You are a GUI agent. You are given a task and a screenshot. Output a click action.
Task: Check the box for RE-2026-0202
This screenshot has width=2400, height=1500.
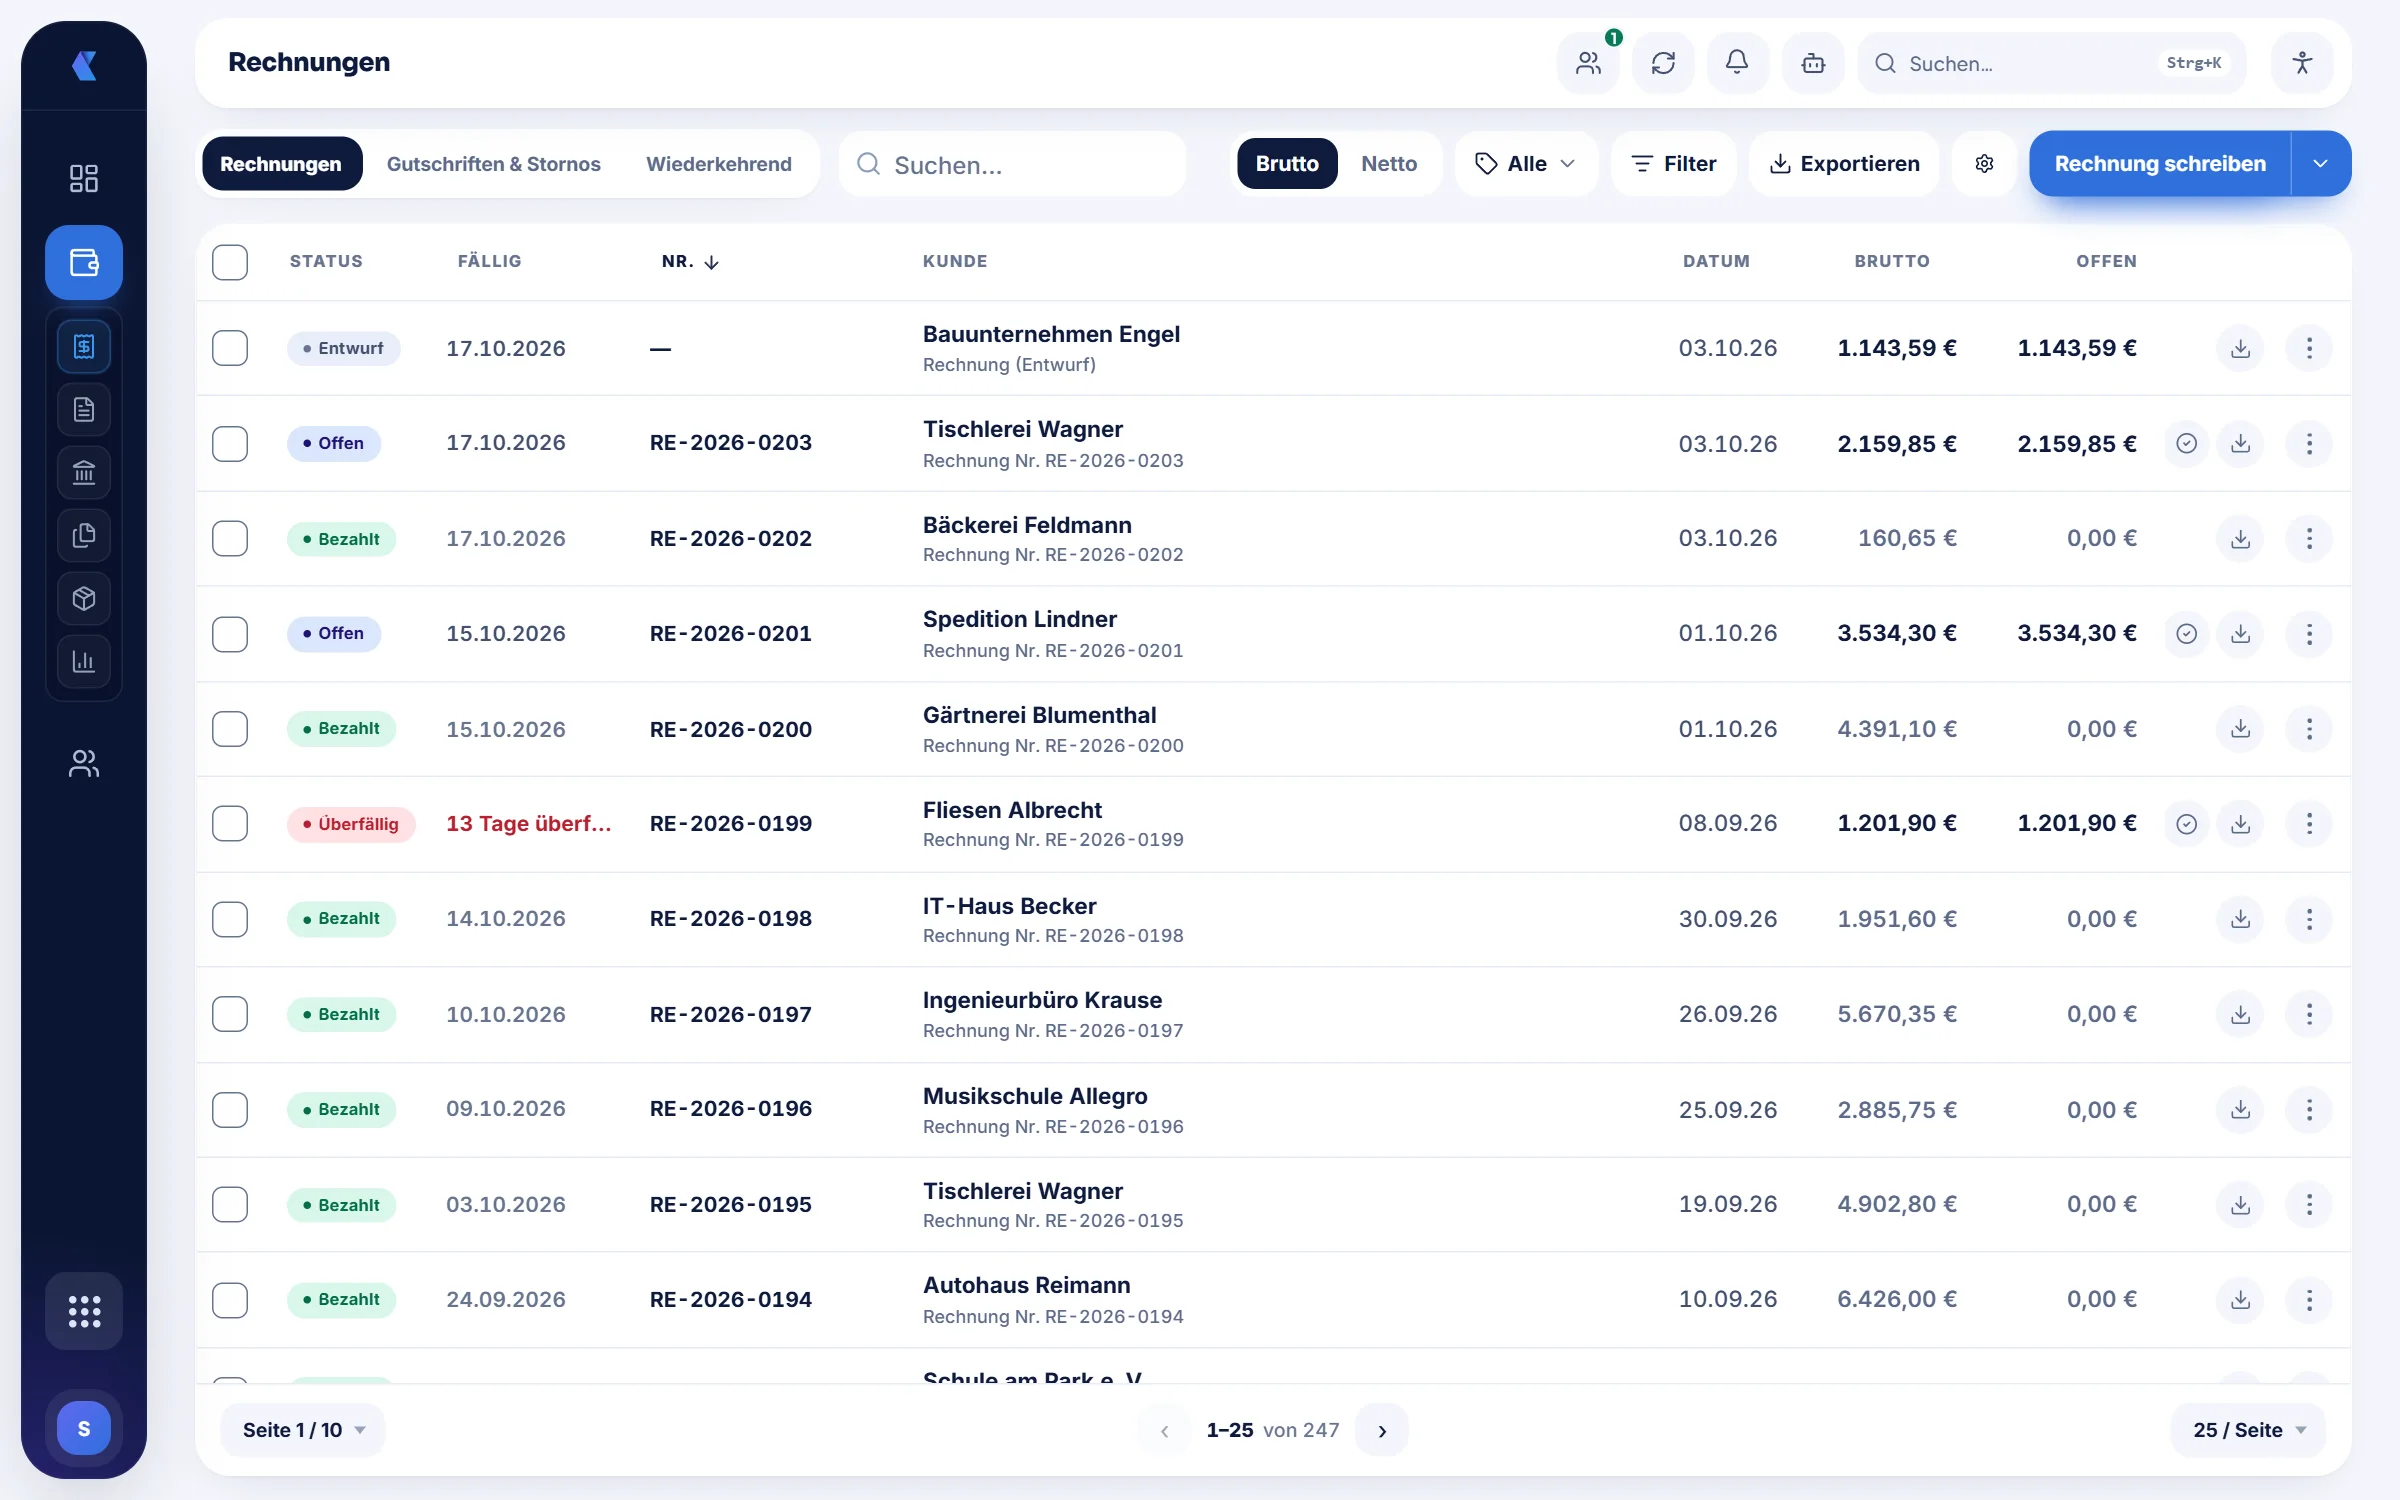tap(230, 539)
